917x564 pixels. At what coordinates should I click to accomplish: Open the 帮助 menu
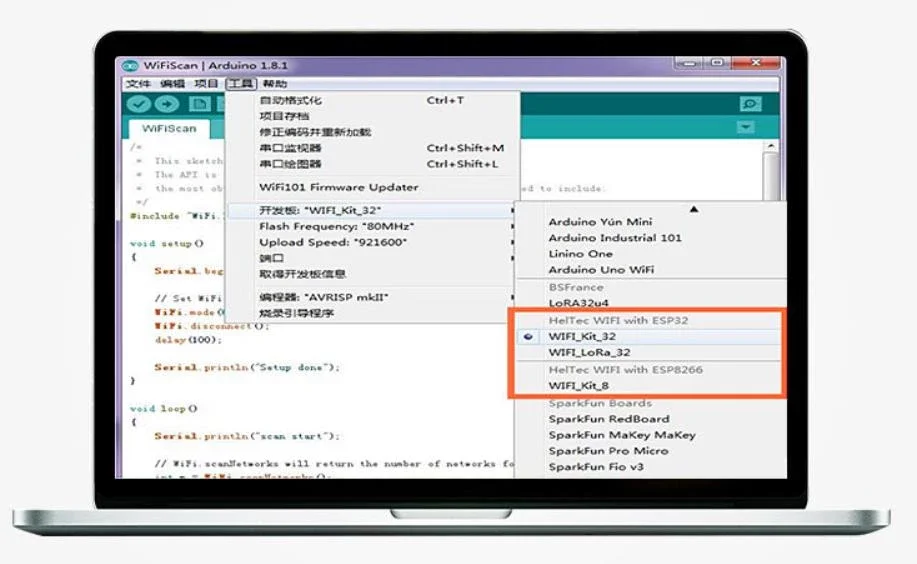point(275,84)
